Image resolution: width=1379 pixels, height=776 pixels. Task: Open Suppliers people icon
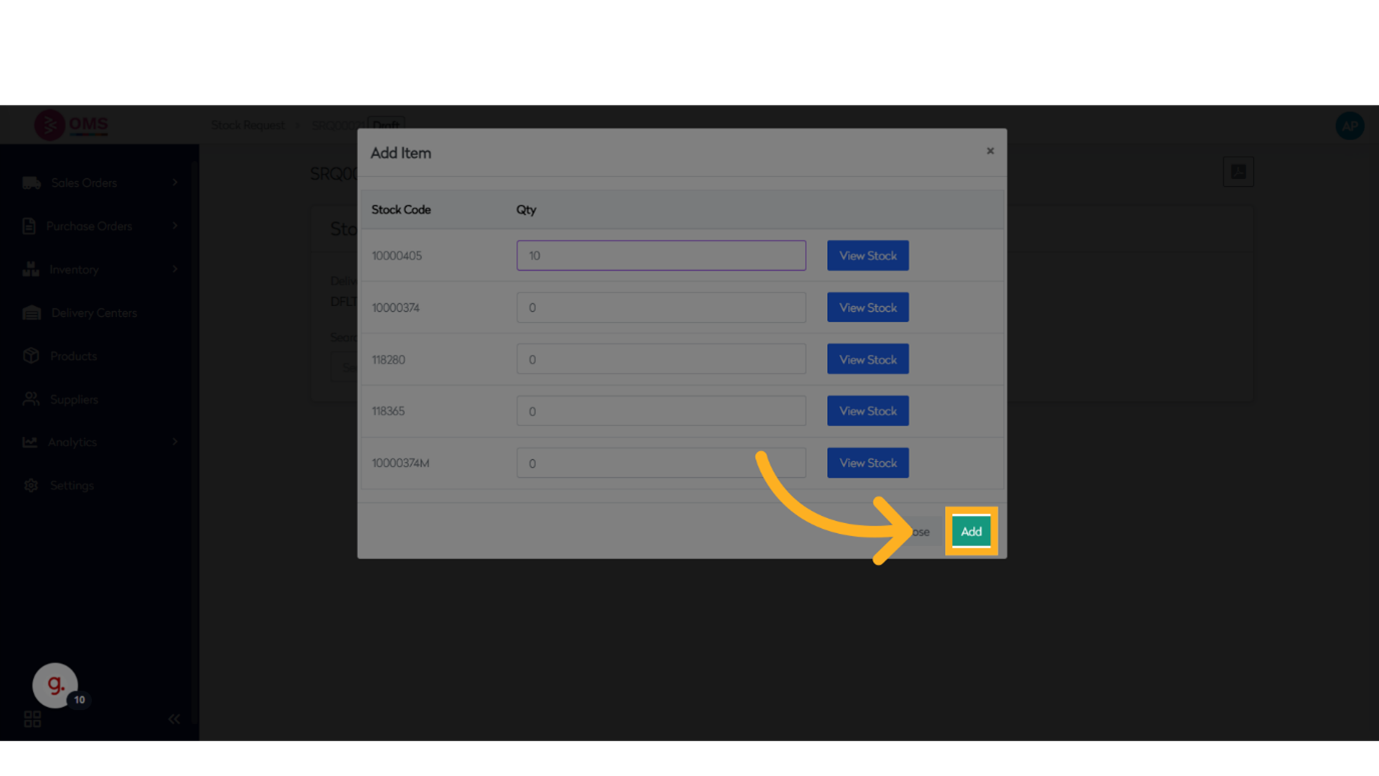click(31, 399)
